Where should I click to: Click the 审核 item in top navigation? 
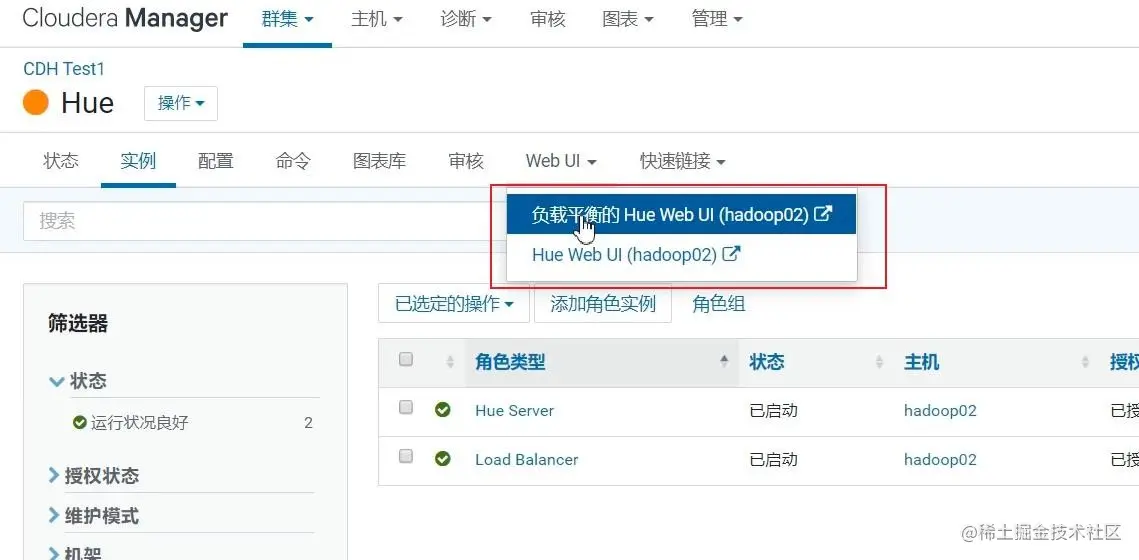[x=548, y=20]
